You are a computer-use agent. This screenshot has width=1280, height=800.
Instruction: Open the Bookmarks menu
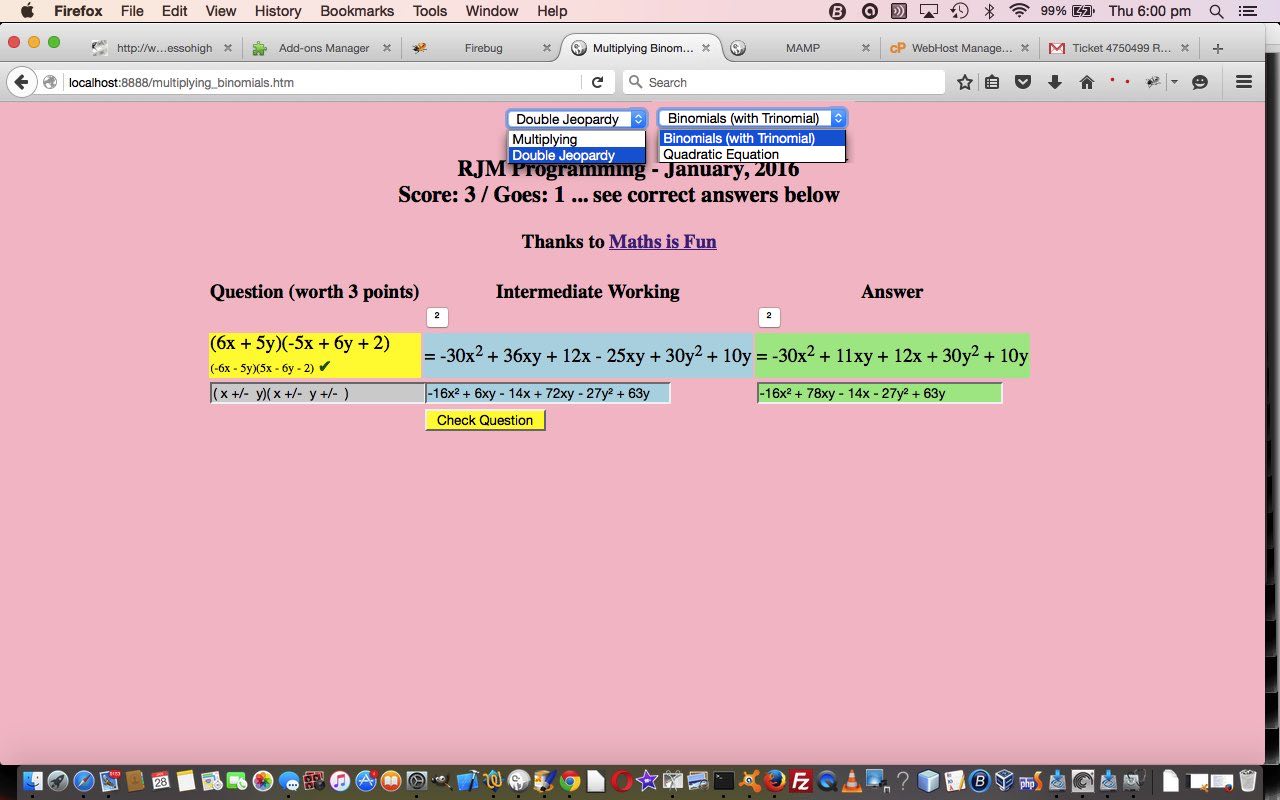click(x=357, y=11)
